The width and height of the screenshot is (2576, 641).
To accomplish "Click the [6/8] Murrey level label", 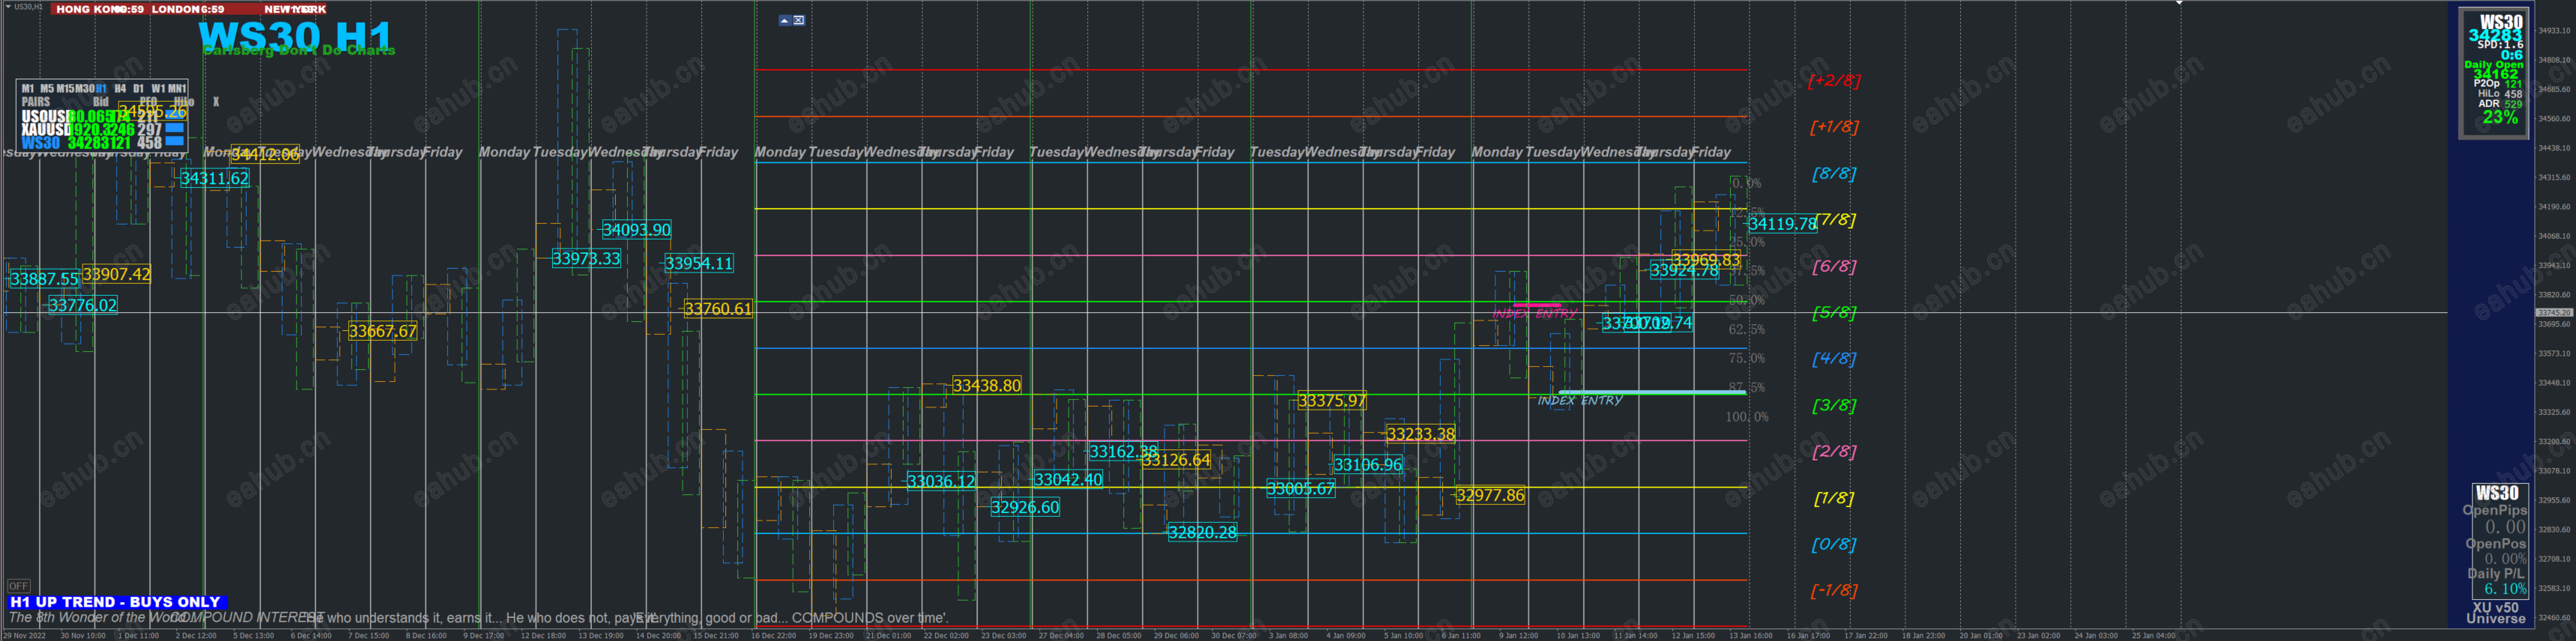I will click(1834, 266).
